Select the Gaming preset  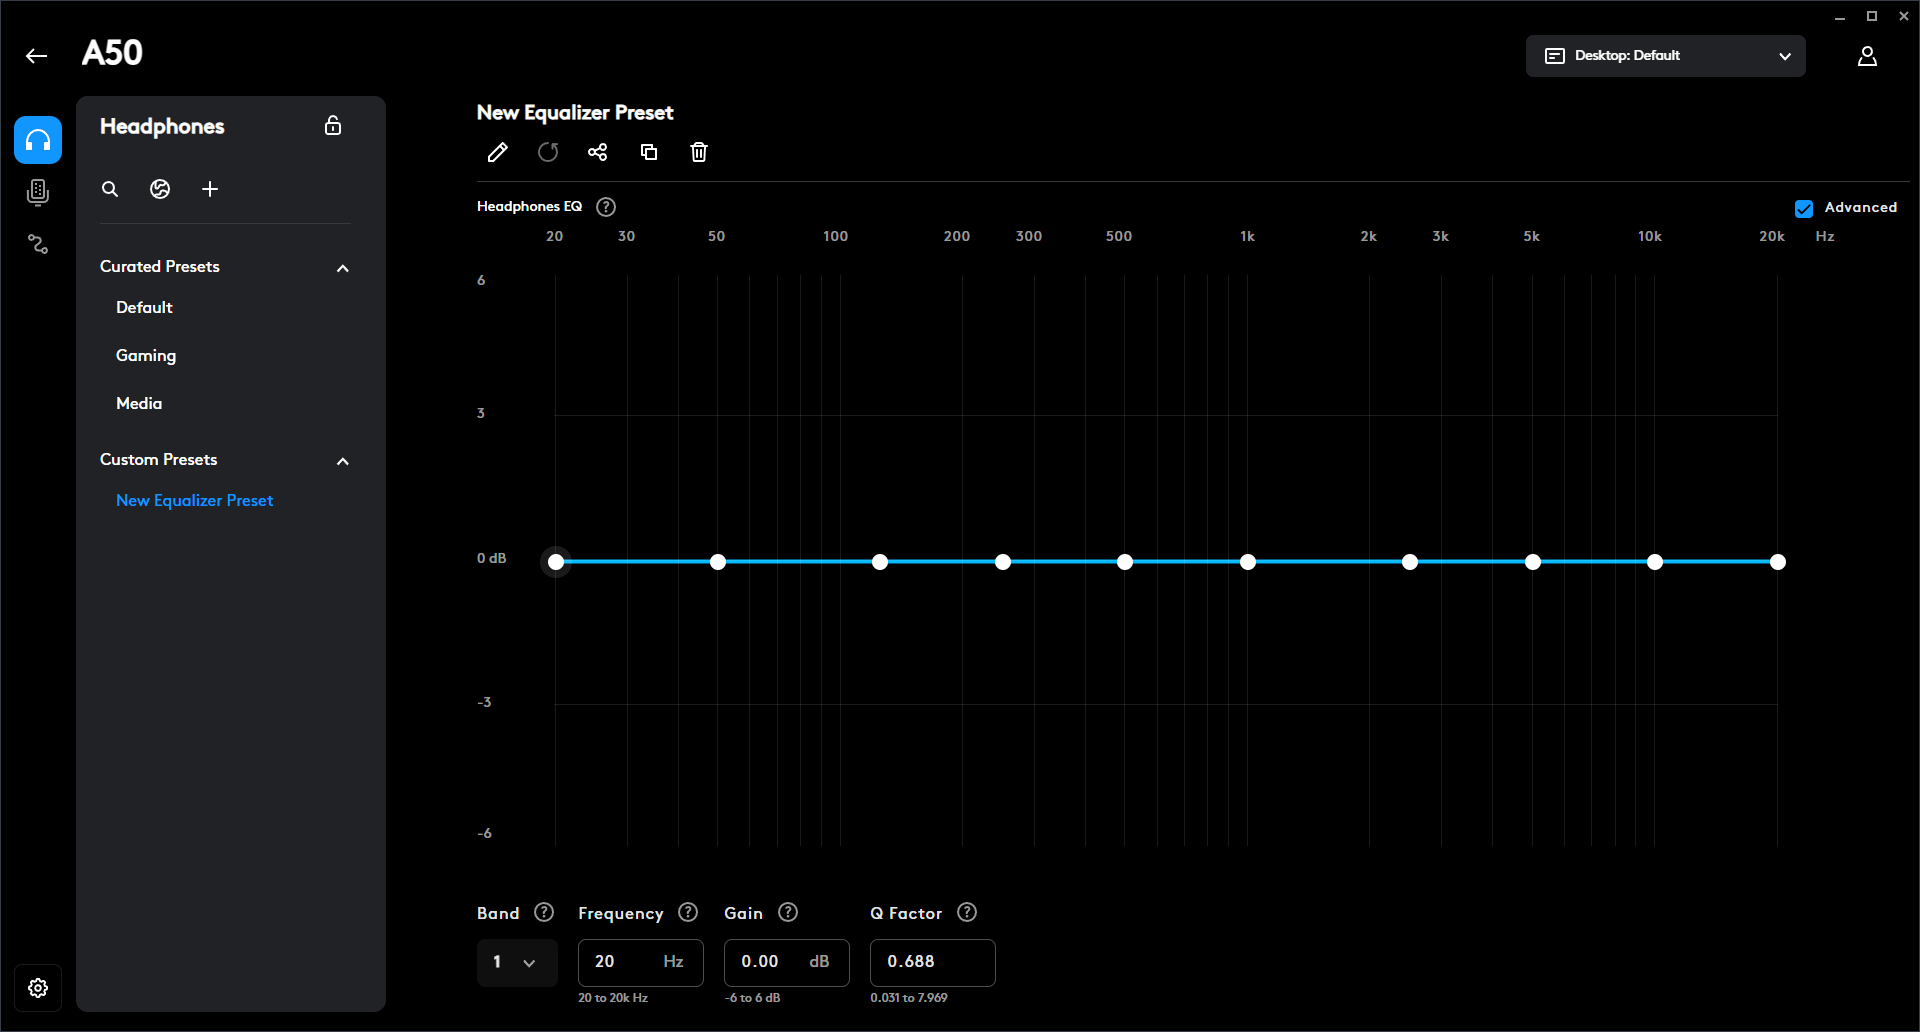tap(146, 356)
